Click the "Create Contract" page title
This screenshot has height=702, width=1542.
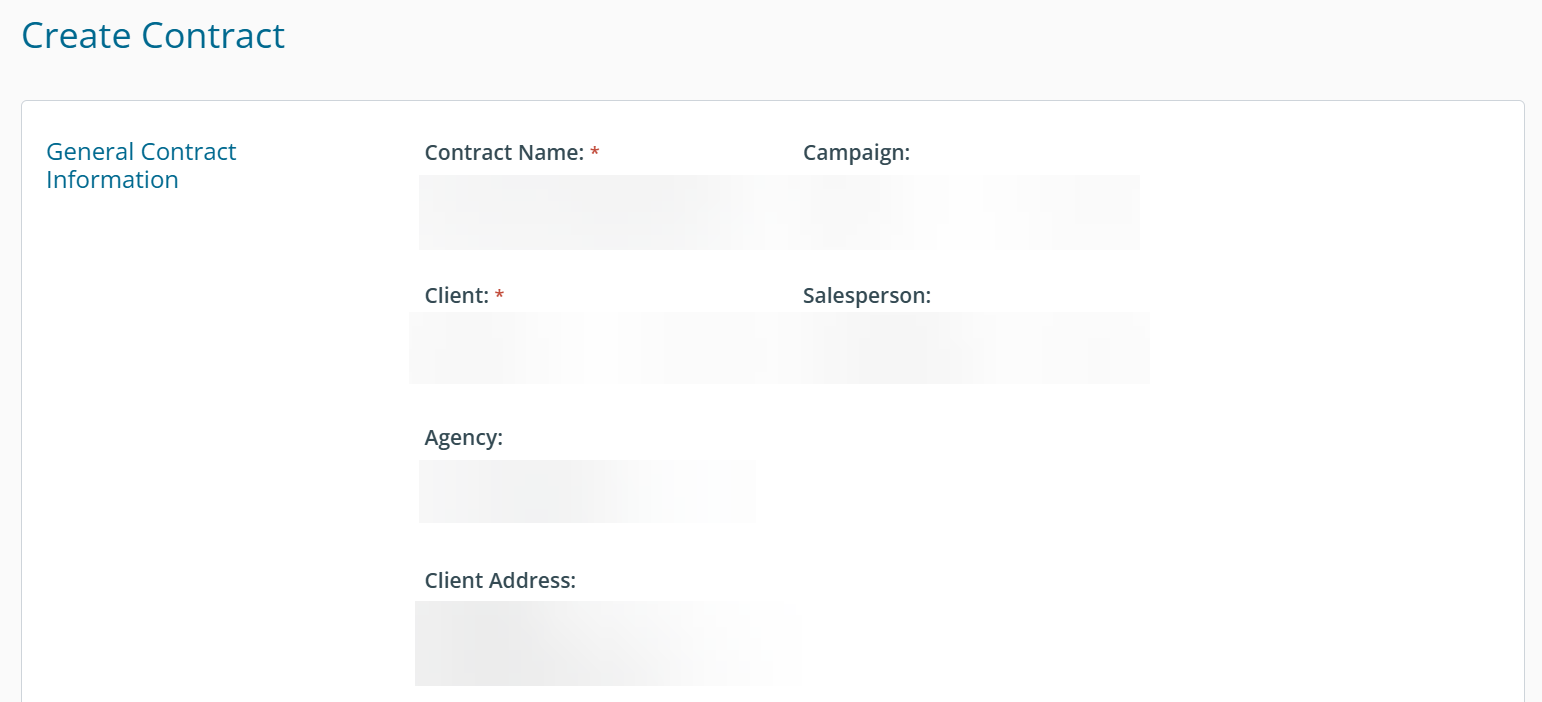point(153,36)
